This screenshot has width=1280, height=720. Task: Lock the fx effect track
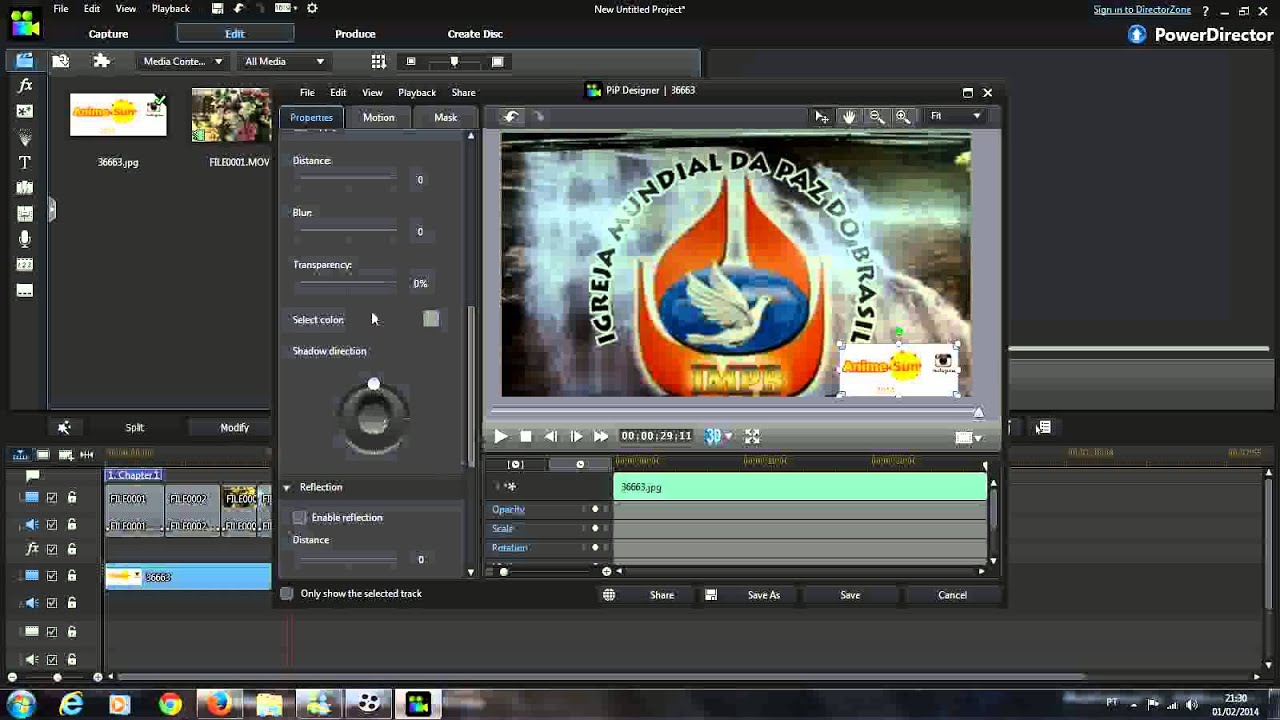pyautogui.click(x=72, y=550)
